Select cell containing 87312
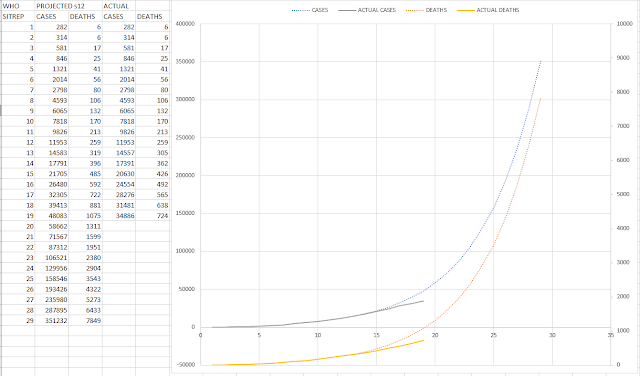The image size is (640, 376). 52,247
